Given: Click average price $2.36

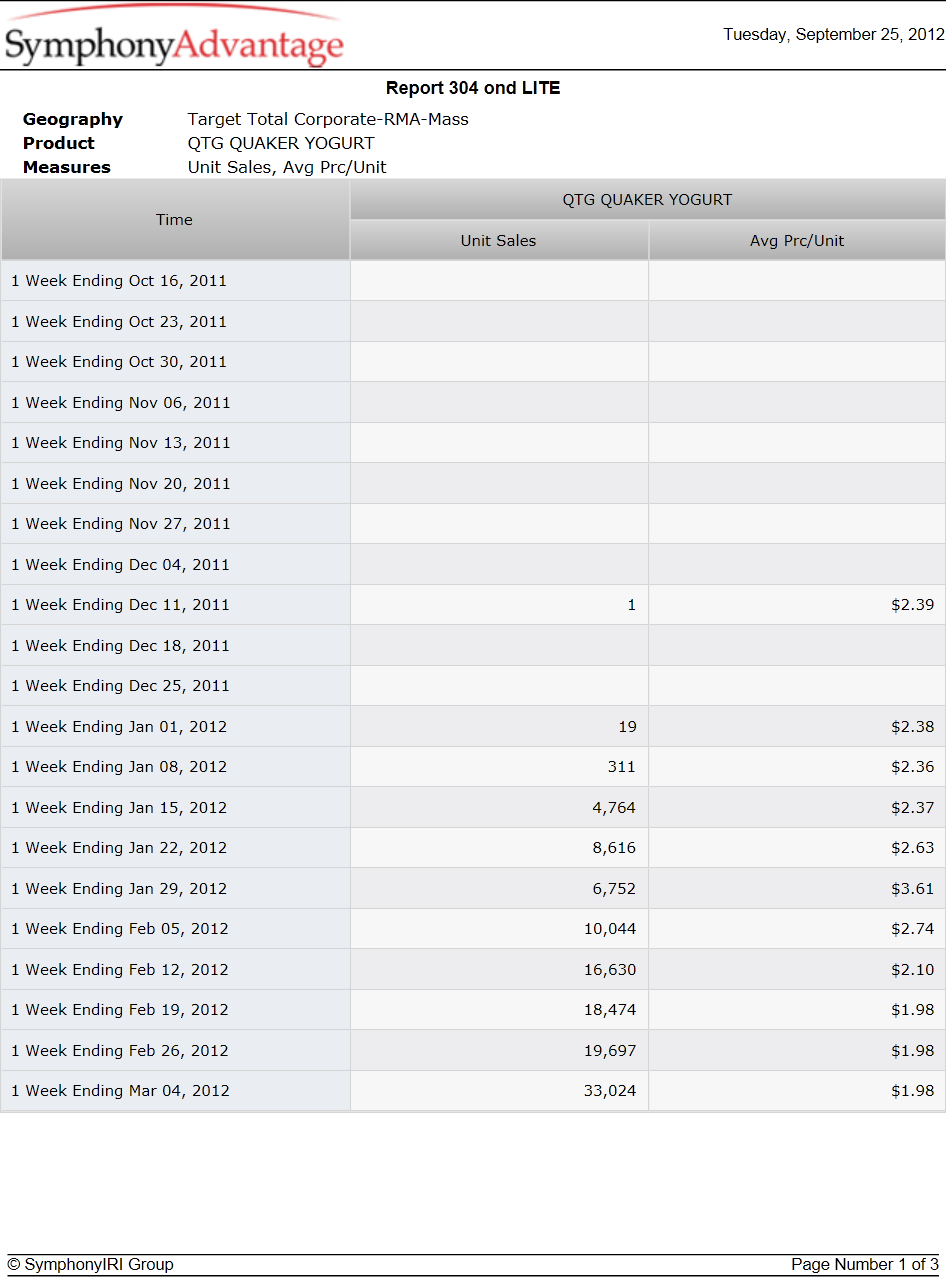Looking at the screenshot, I should click(913, 767).
